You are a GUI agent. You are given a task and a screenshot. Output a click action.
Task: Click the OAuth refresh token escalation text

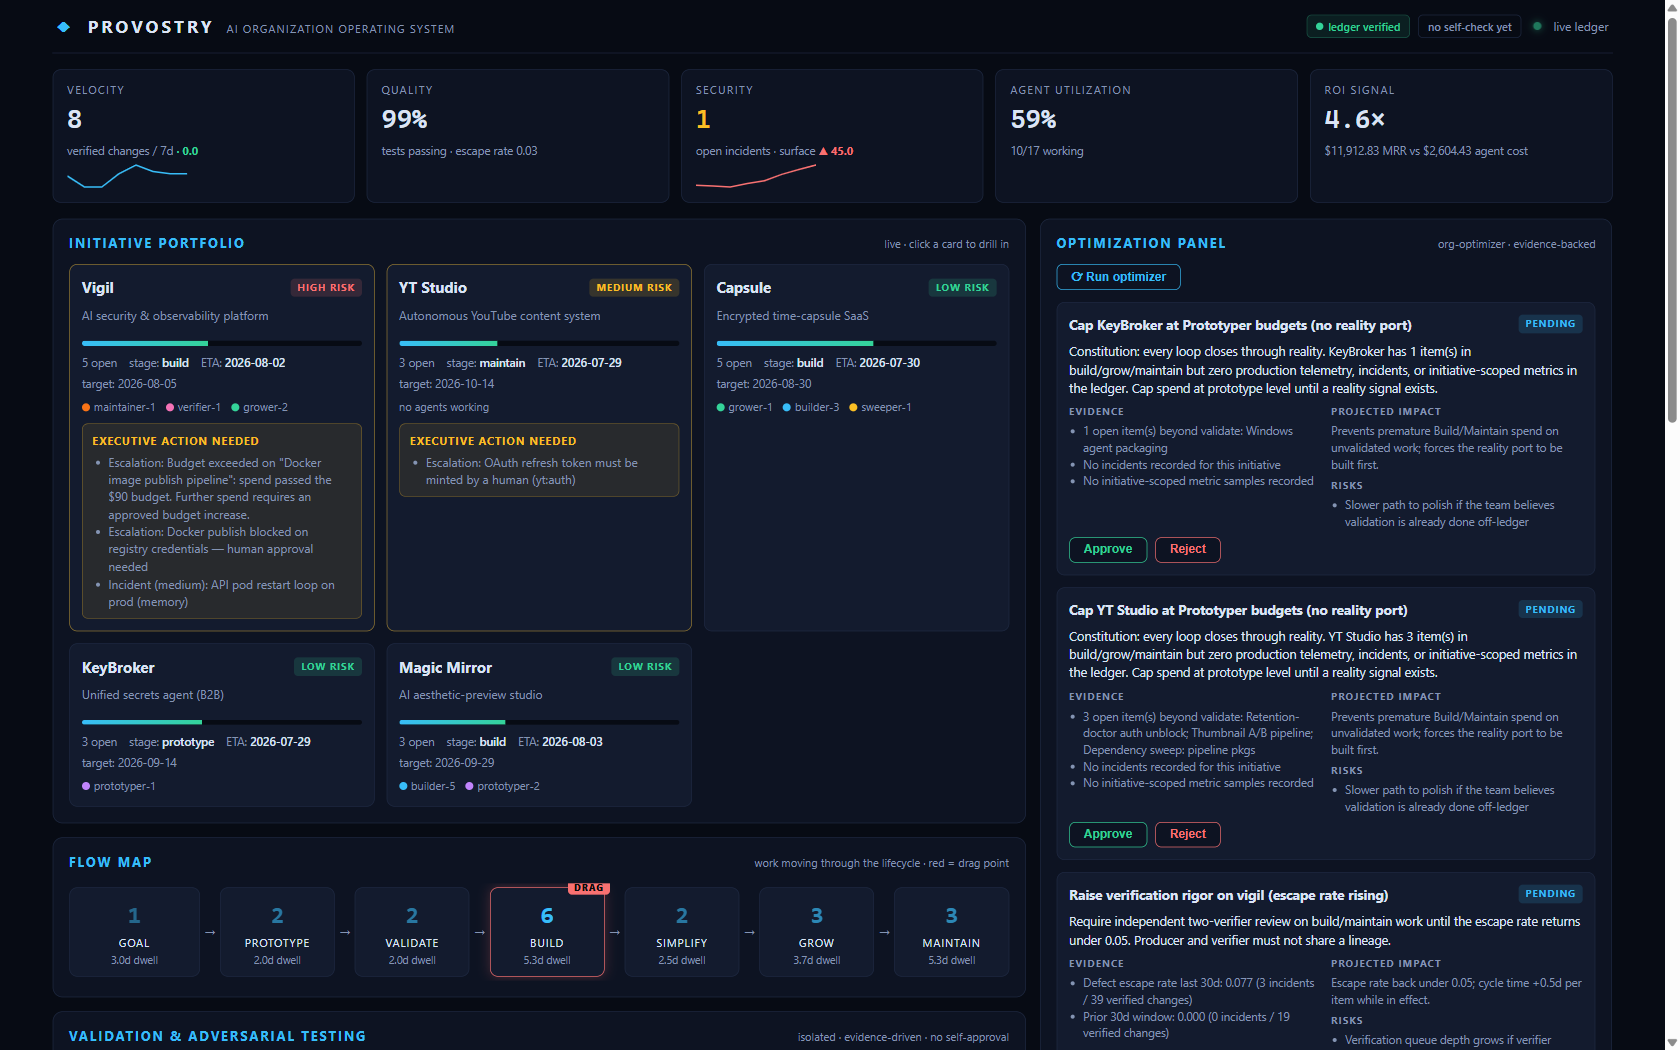[531, 471]
